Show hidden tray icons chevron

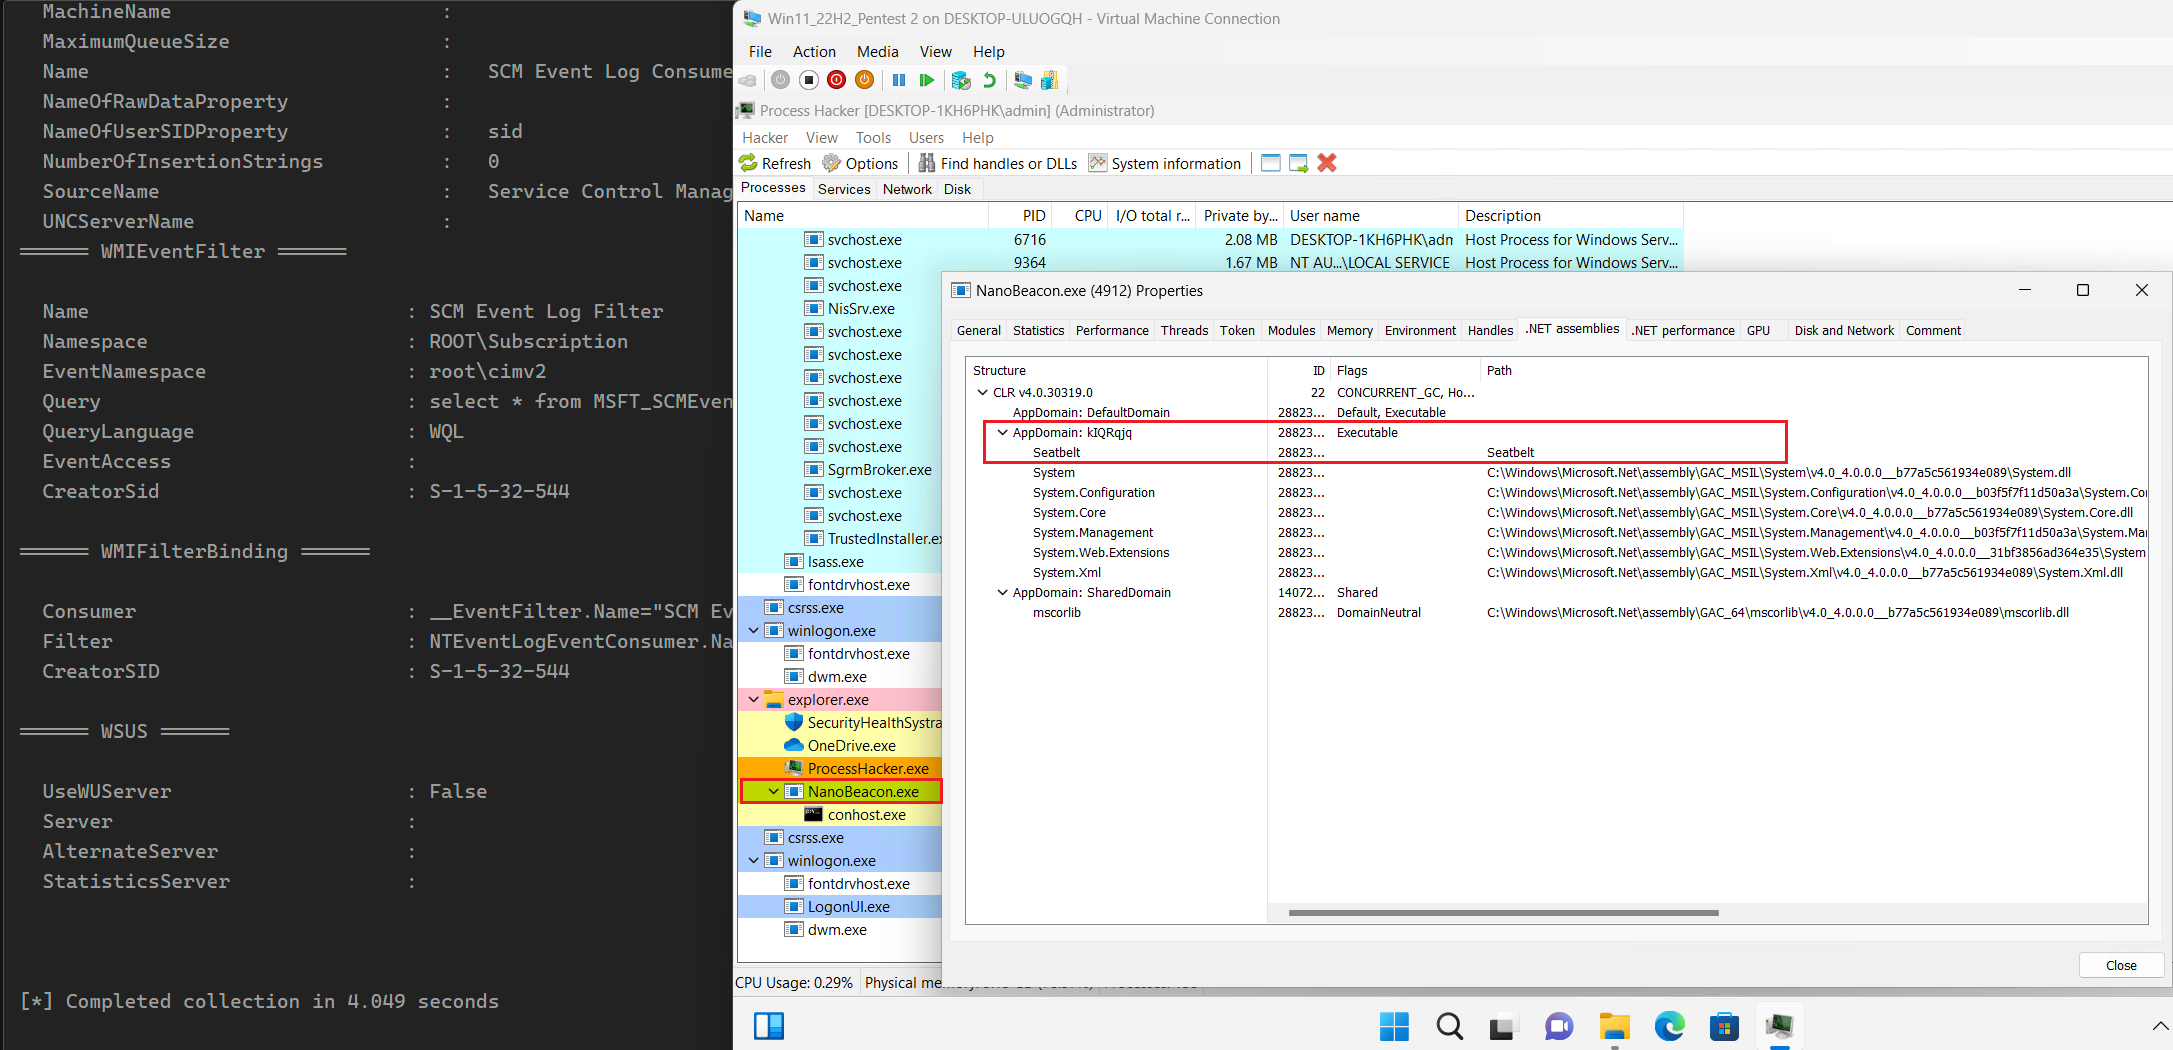tap(2160, 1026)
